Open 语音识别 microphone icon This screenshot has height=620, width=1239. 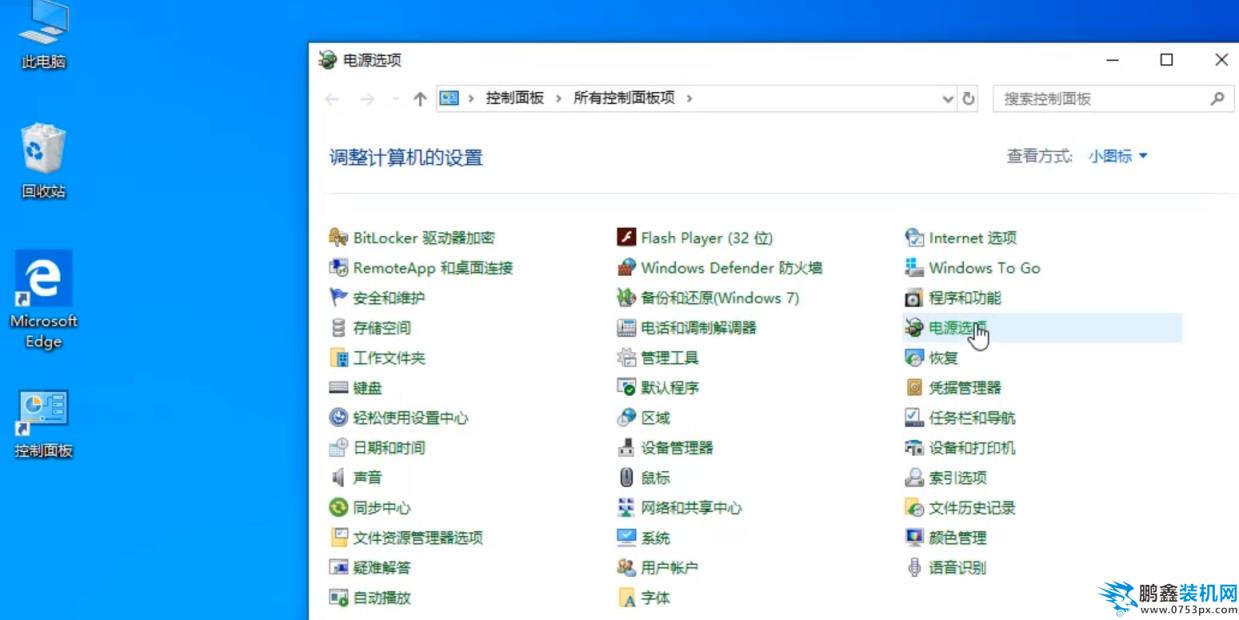click(914, 568)
